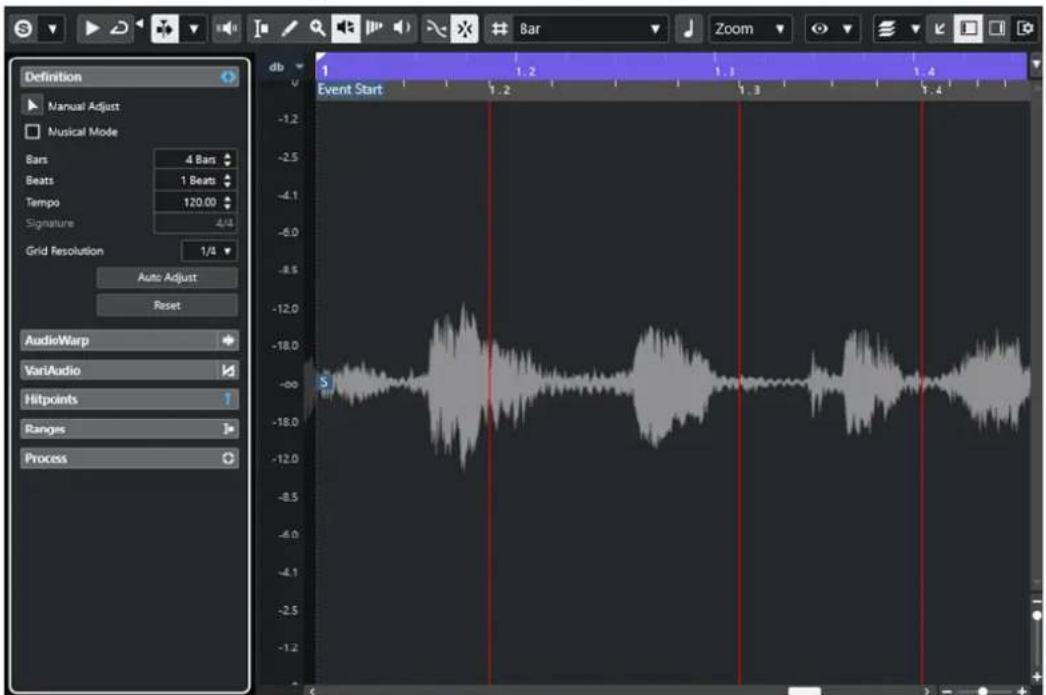1046x695 pixels.
Task: Click the scroll left arrow under the waveform
Action: tap(312, 690)
